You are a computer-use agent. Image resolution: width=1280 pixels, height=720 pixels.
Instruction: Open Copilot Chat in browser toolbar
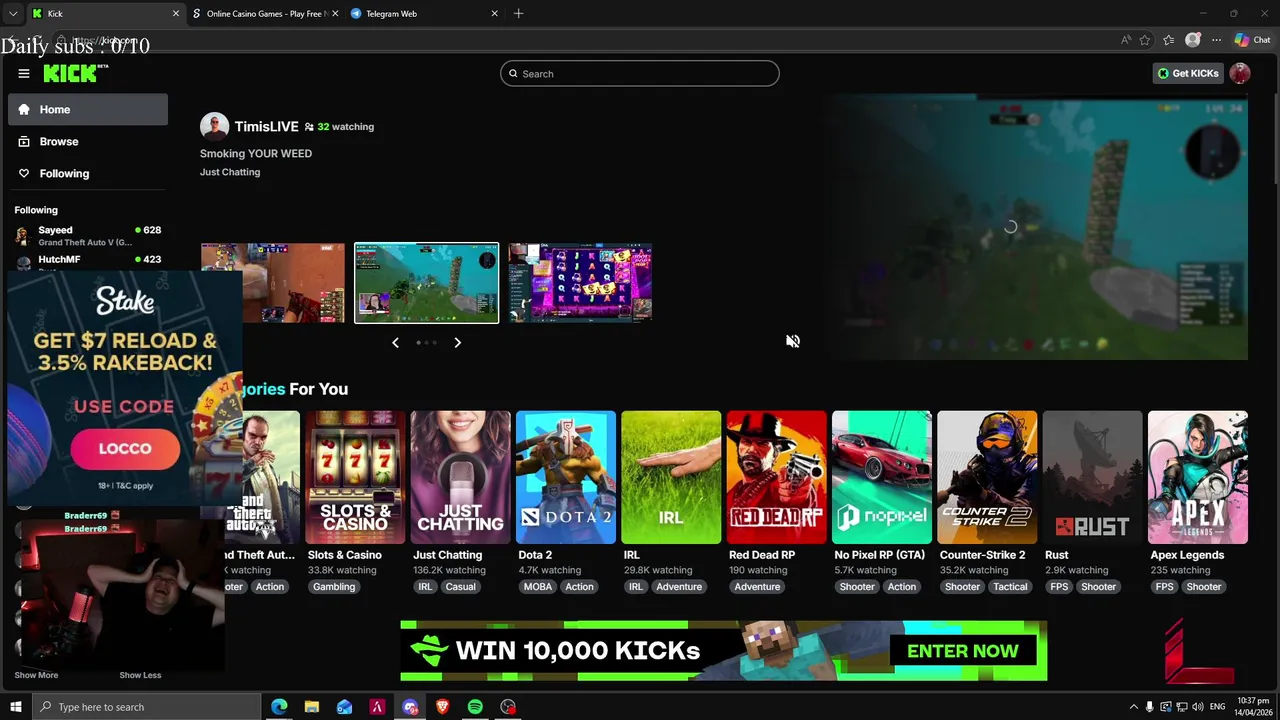tap(1252, 40)
